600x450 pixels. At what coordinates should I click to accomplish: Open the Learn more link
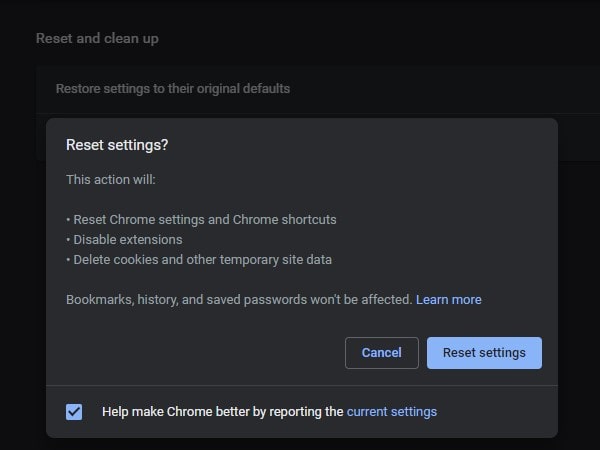448,300
